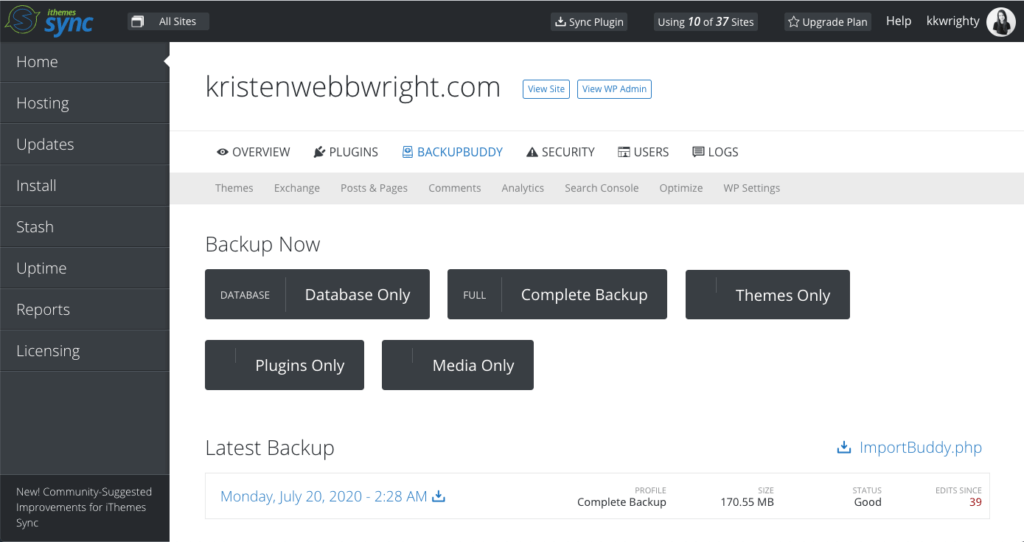Click the 170.55 MB size value
The image size is (1024, 542).
747,502
